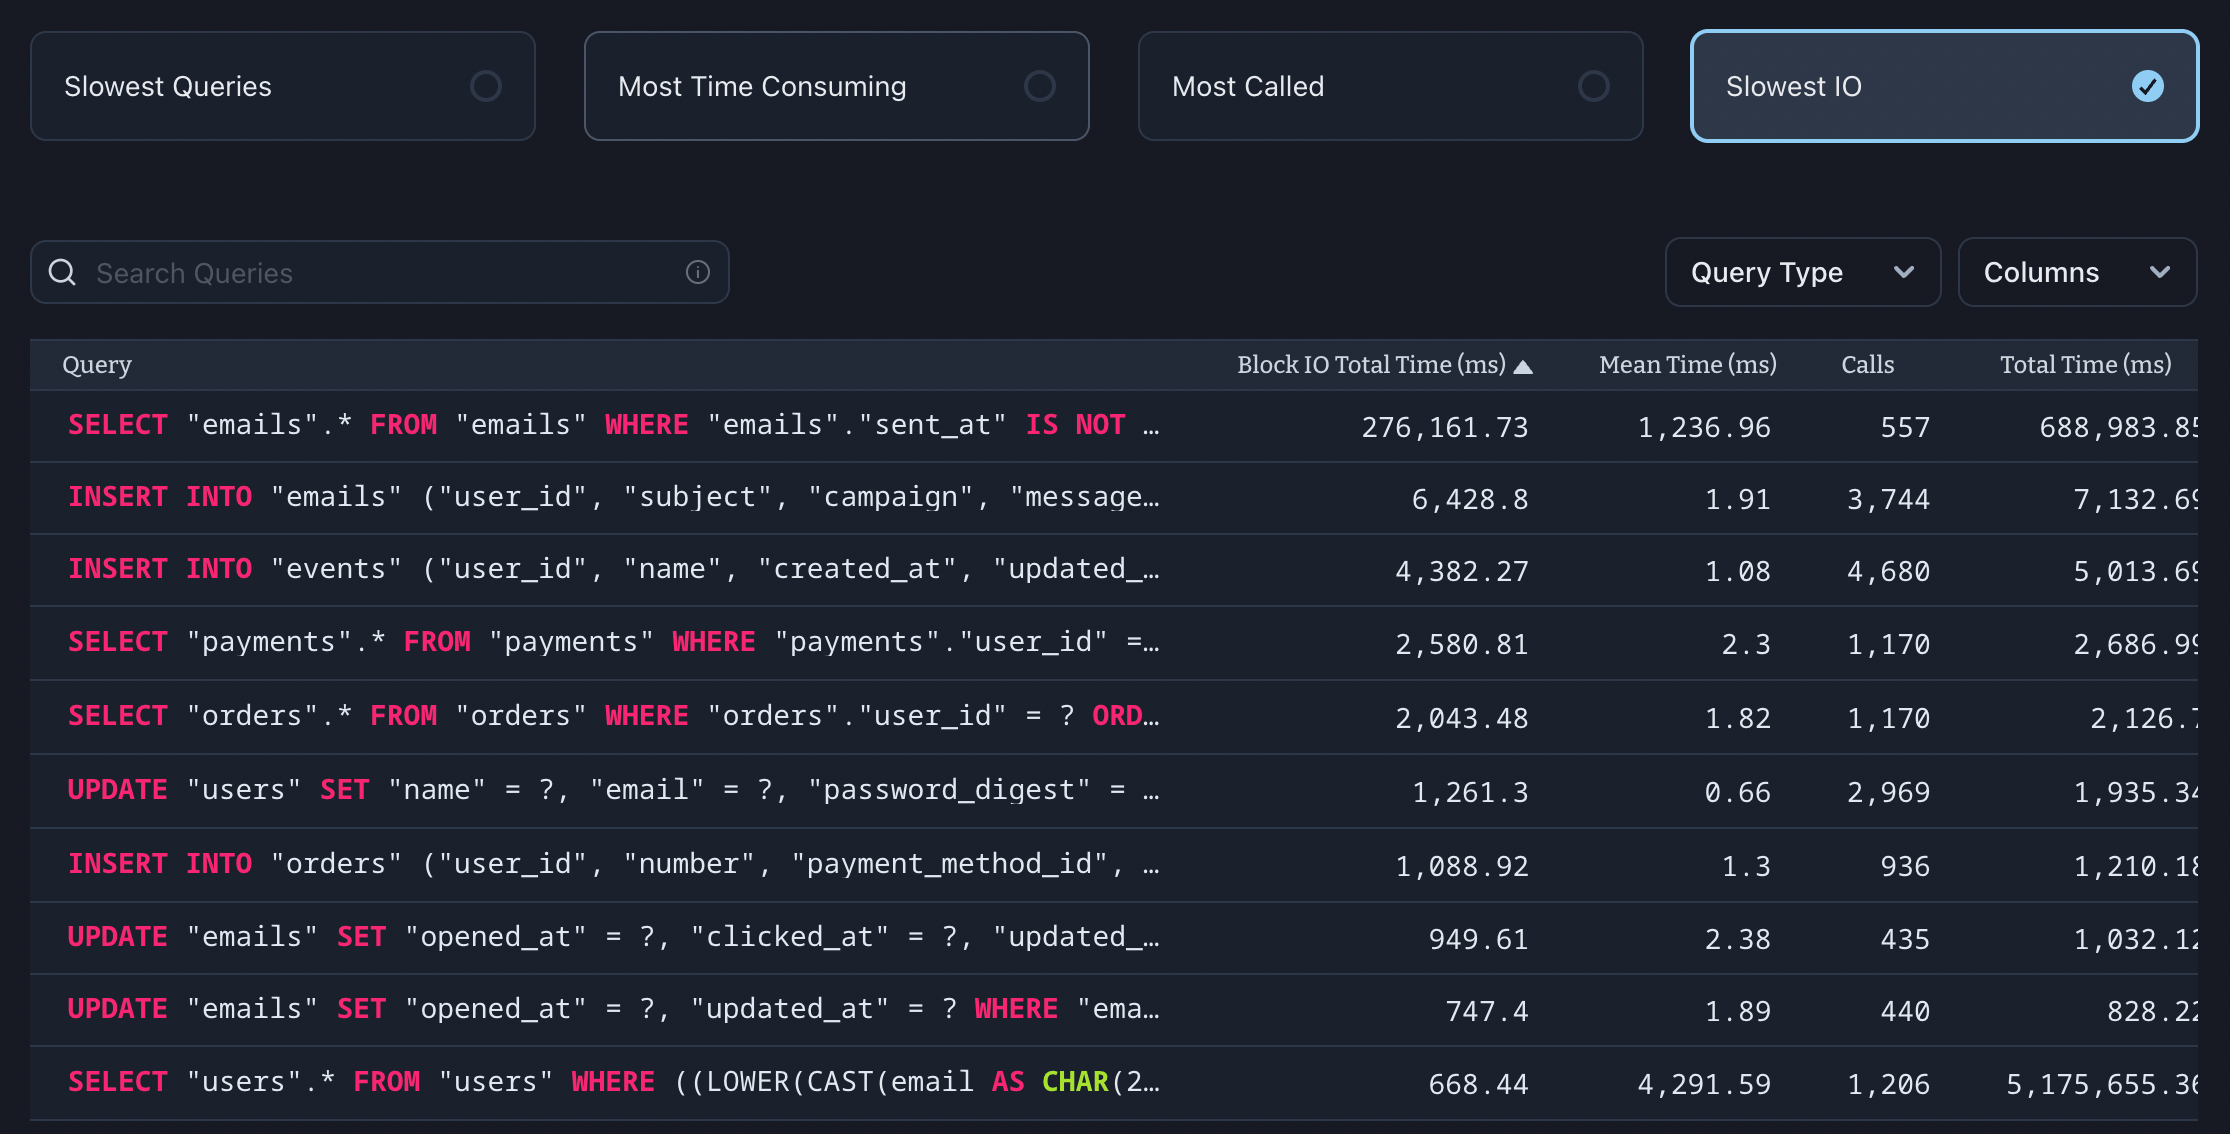
Task: Select the Slowest Queries radio button
Action: point(486,86)
